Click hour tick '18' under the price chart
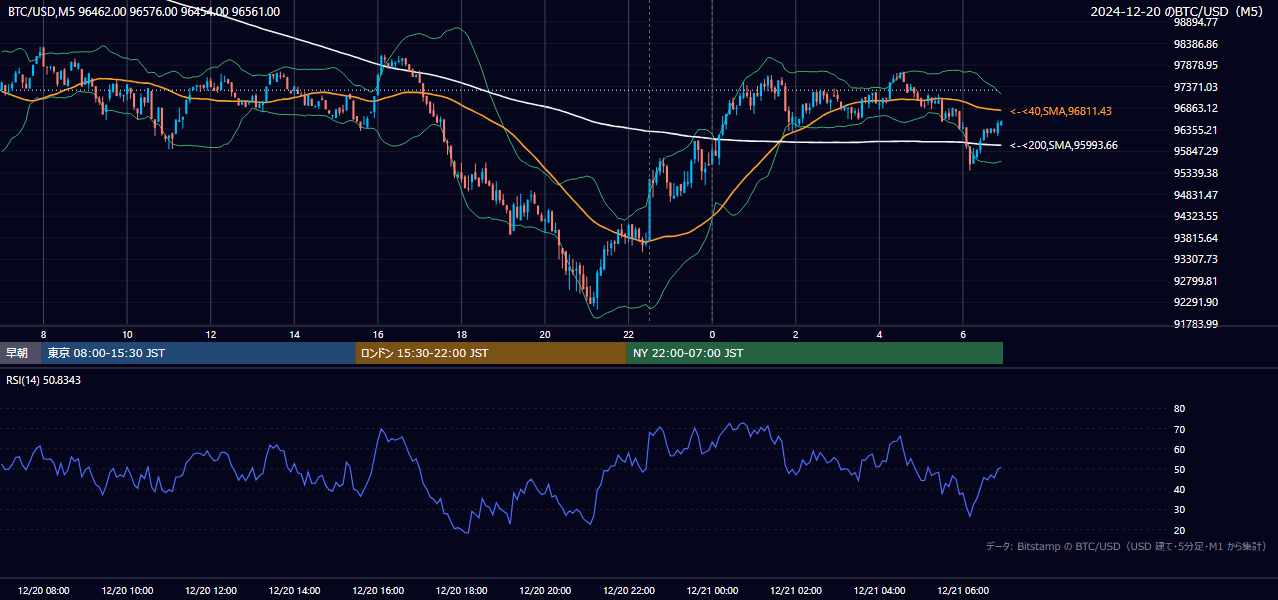Image resolution: width=1278 pixels, height=600 pixels. coord(461,334)
